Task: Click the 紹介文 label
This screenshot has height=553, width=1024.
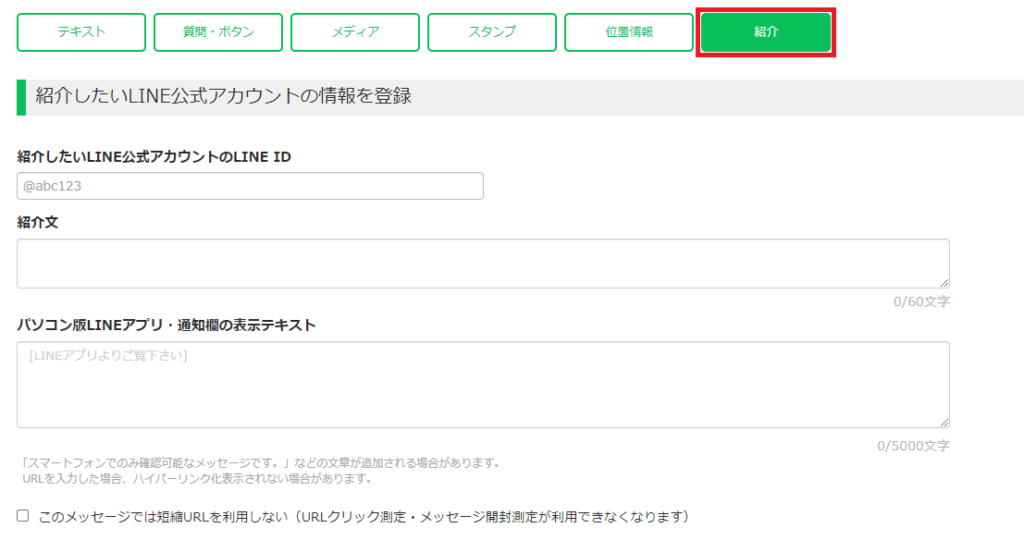Action: tap(38, 223)
